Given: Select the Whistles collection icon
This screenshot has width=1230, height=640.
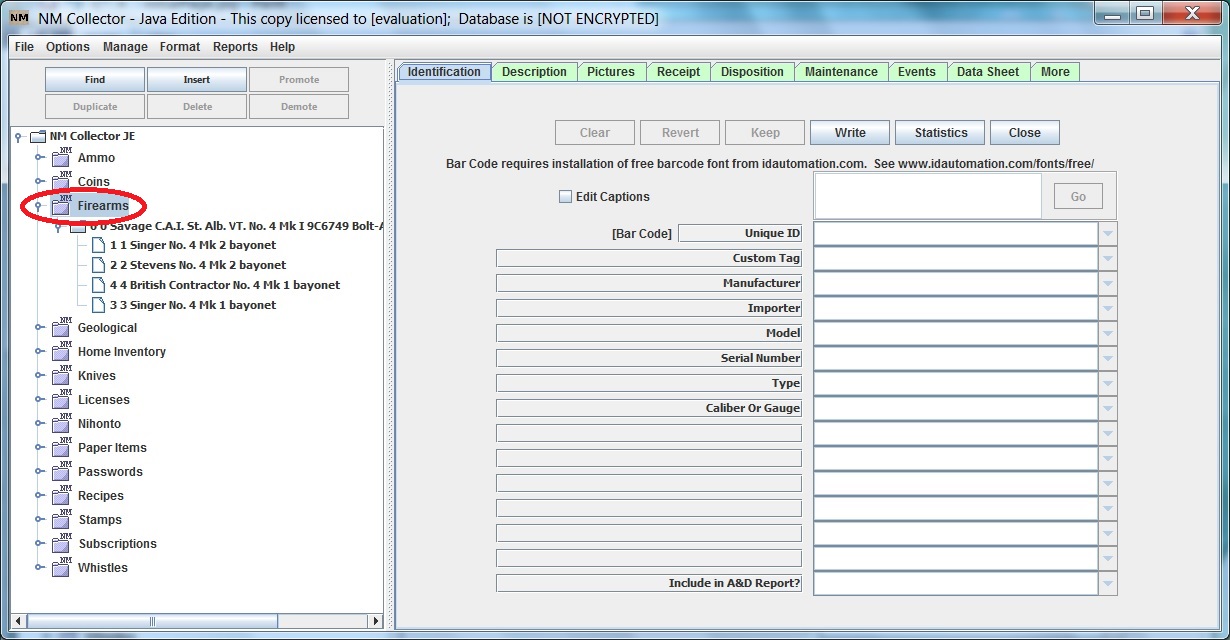Looking at the screenshot, I should coord(60,567).
